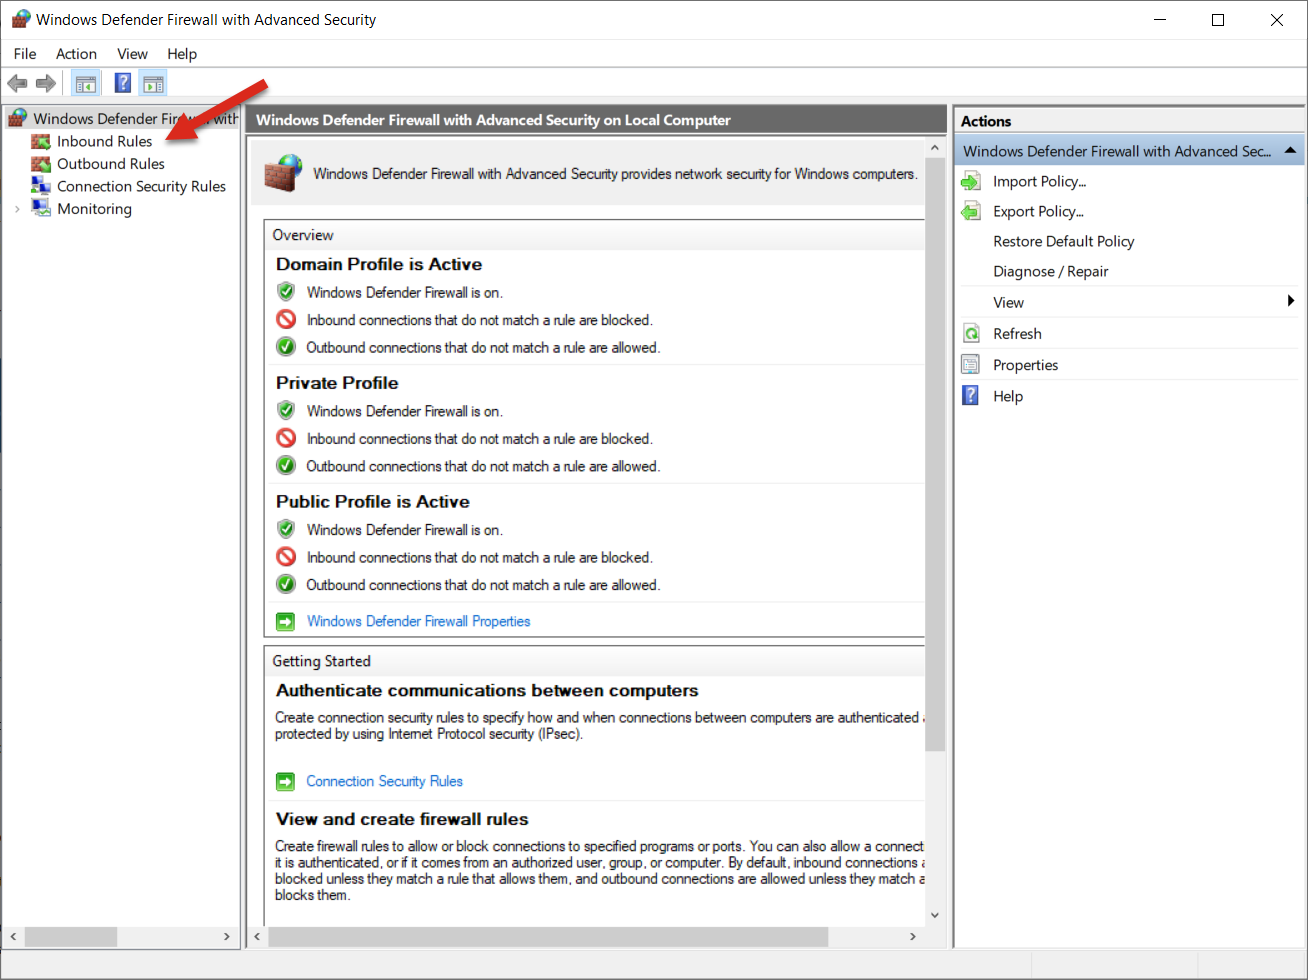
Task: Click the center pane scroll down arrow
Action: [935, 915]
